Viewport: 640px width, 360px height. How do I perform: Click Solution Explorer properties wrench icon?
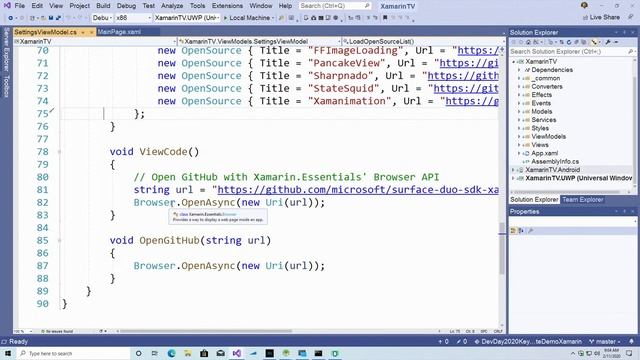click(x=608, y=42)
